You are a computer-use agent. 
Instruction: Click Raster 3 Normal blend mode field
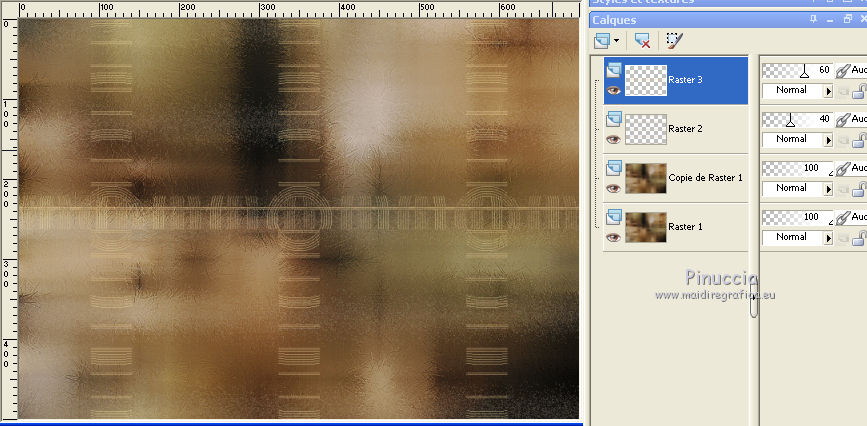[x=793, y=91]
